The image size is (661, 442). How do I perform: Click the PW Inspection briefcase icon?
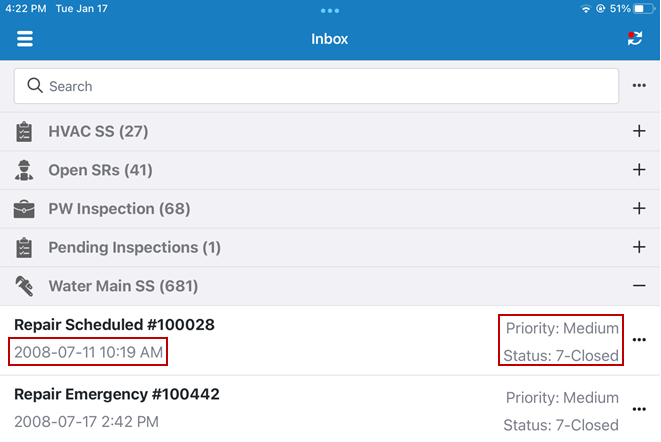(24, 209)
